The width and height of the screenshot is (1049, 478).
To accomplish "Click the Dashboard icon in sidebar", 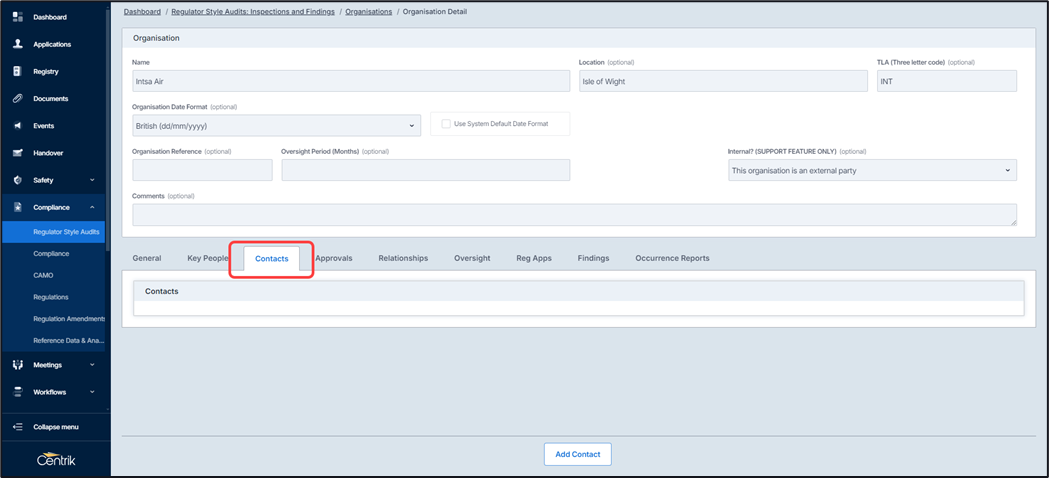I will (x=17, y=17).
